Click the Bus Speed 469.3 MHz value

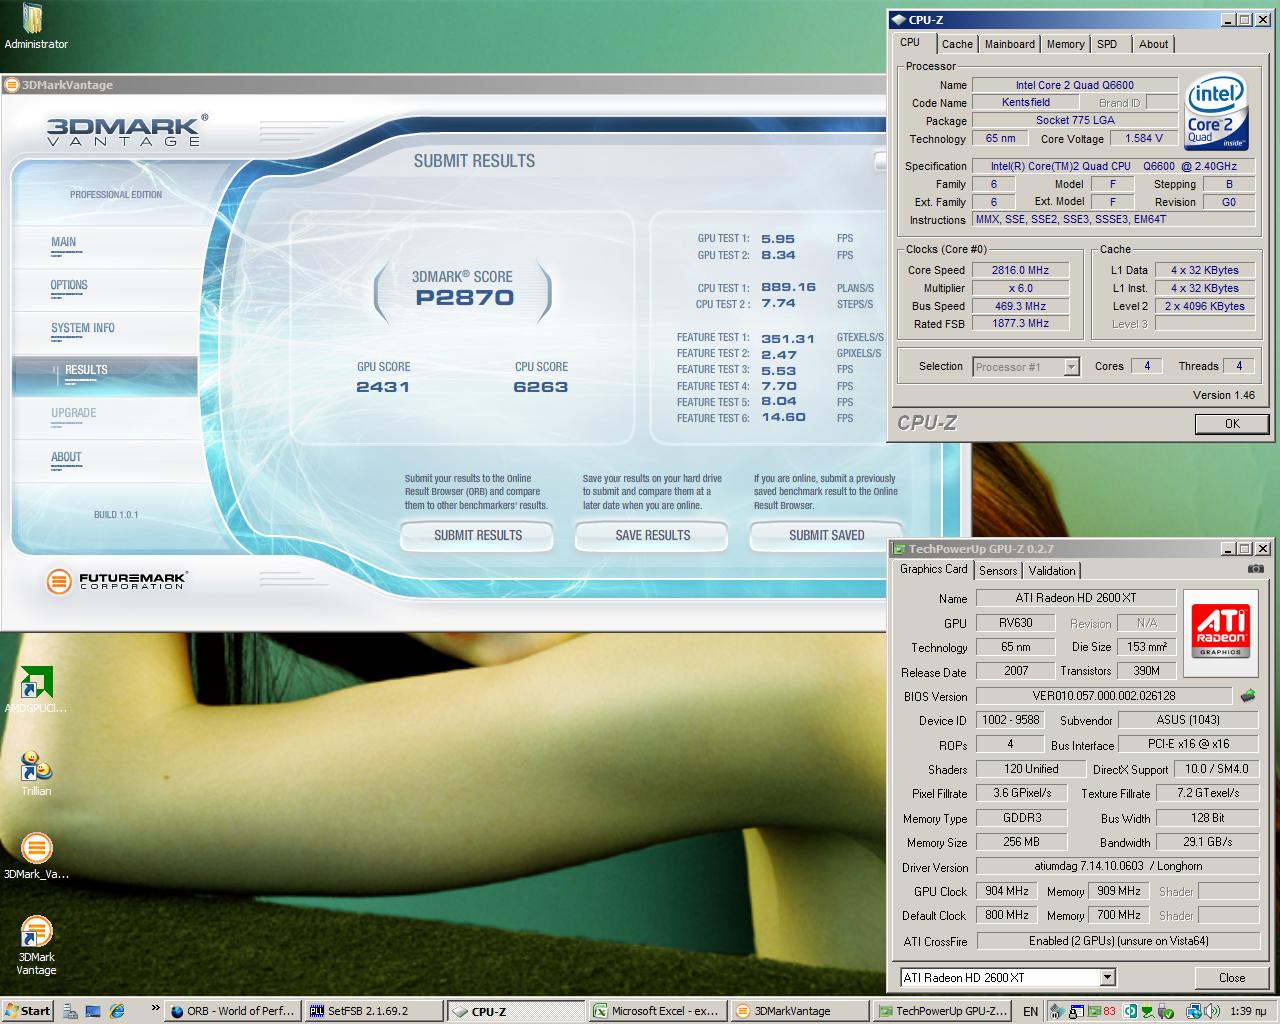point(1021,306)
